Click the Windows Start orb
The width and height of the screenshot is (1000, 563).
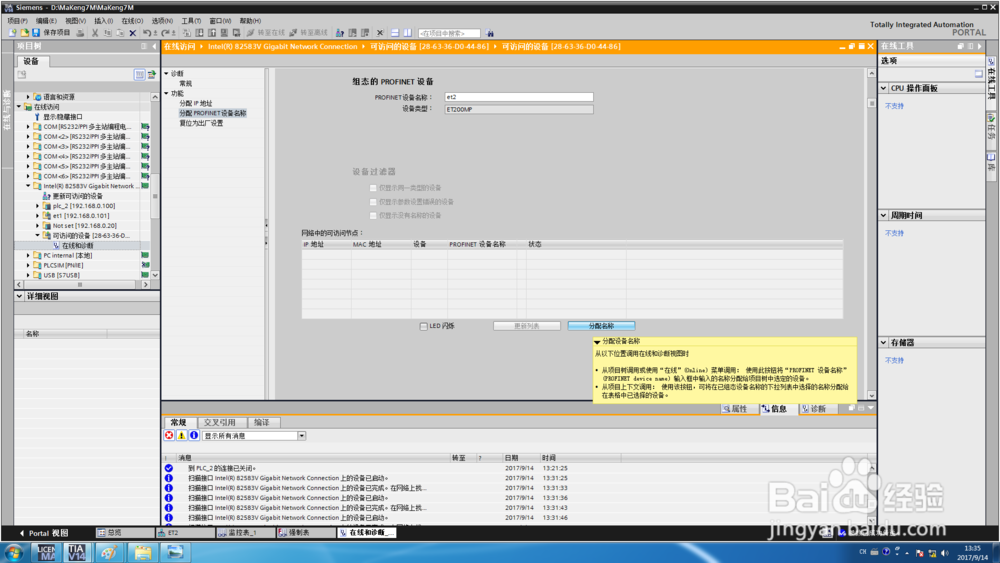[13, 552]
